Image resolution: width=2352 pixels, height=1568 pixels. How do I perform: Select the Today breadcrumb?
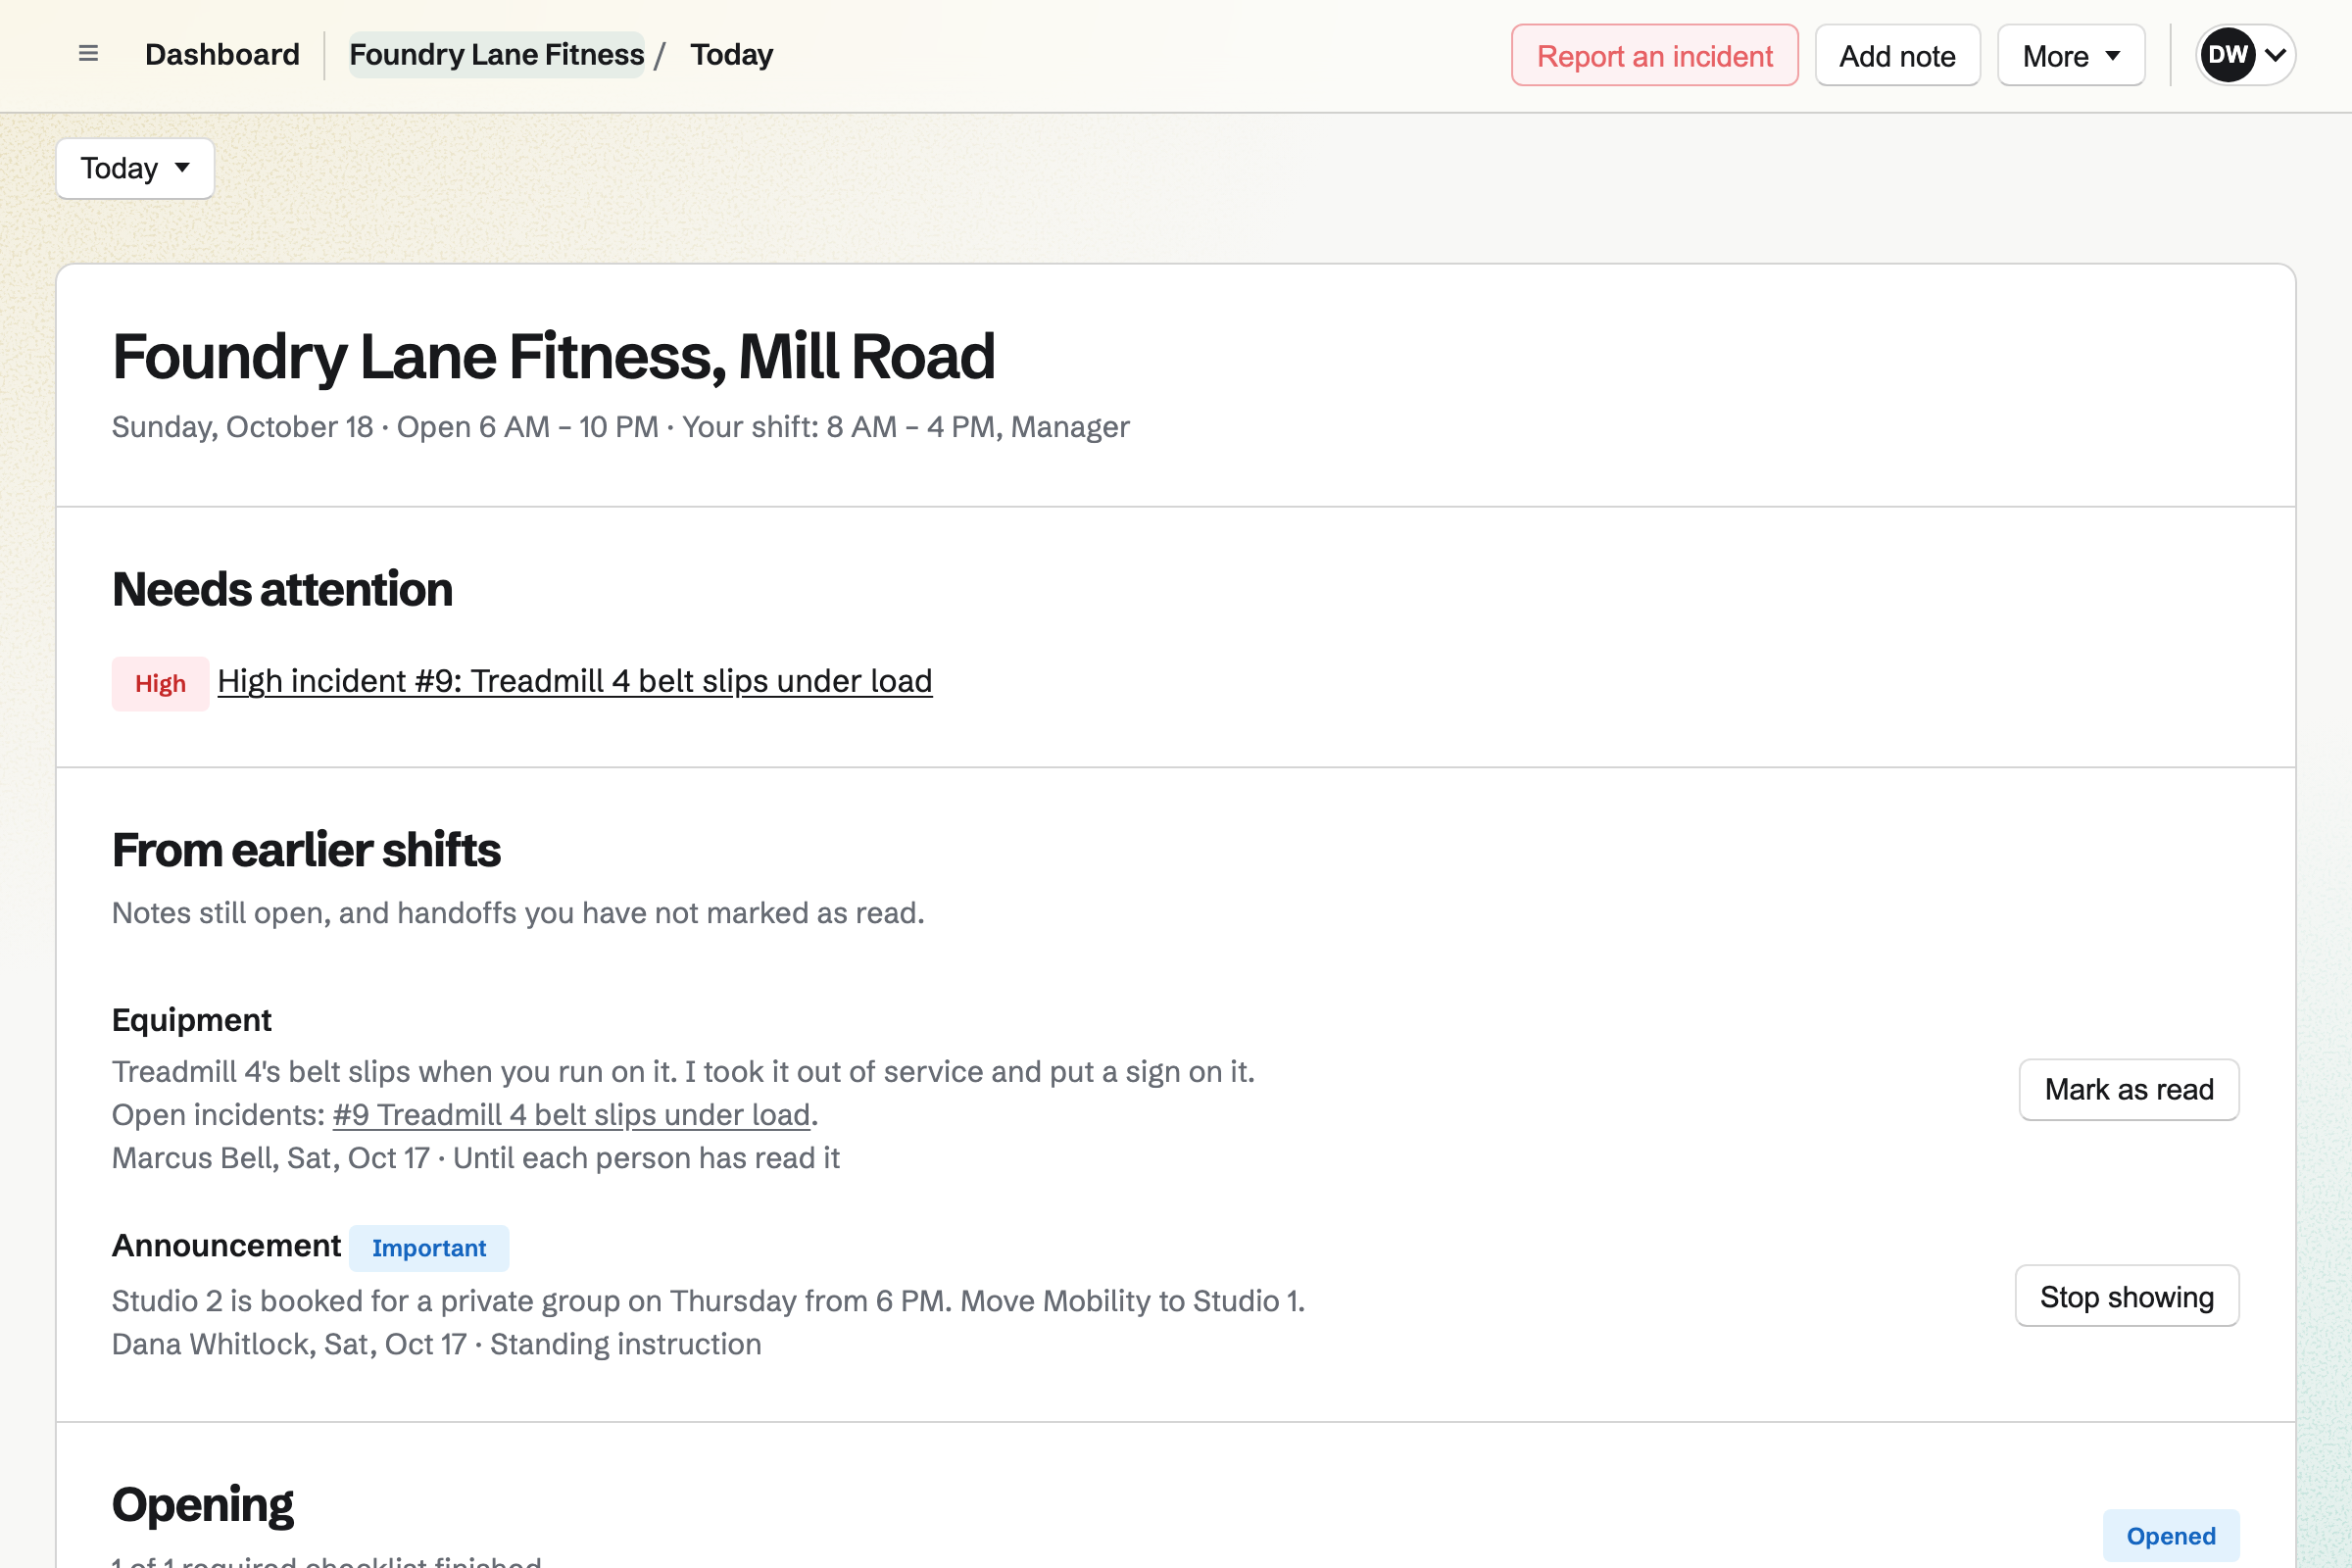pyautogui.click(x=731, y=54)
